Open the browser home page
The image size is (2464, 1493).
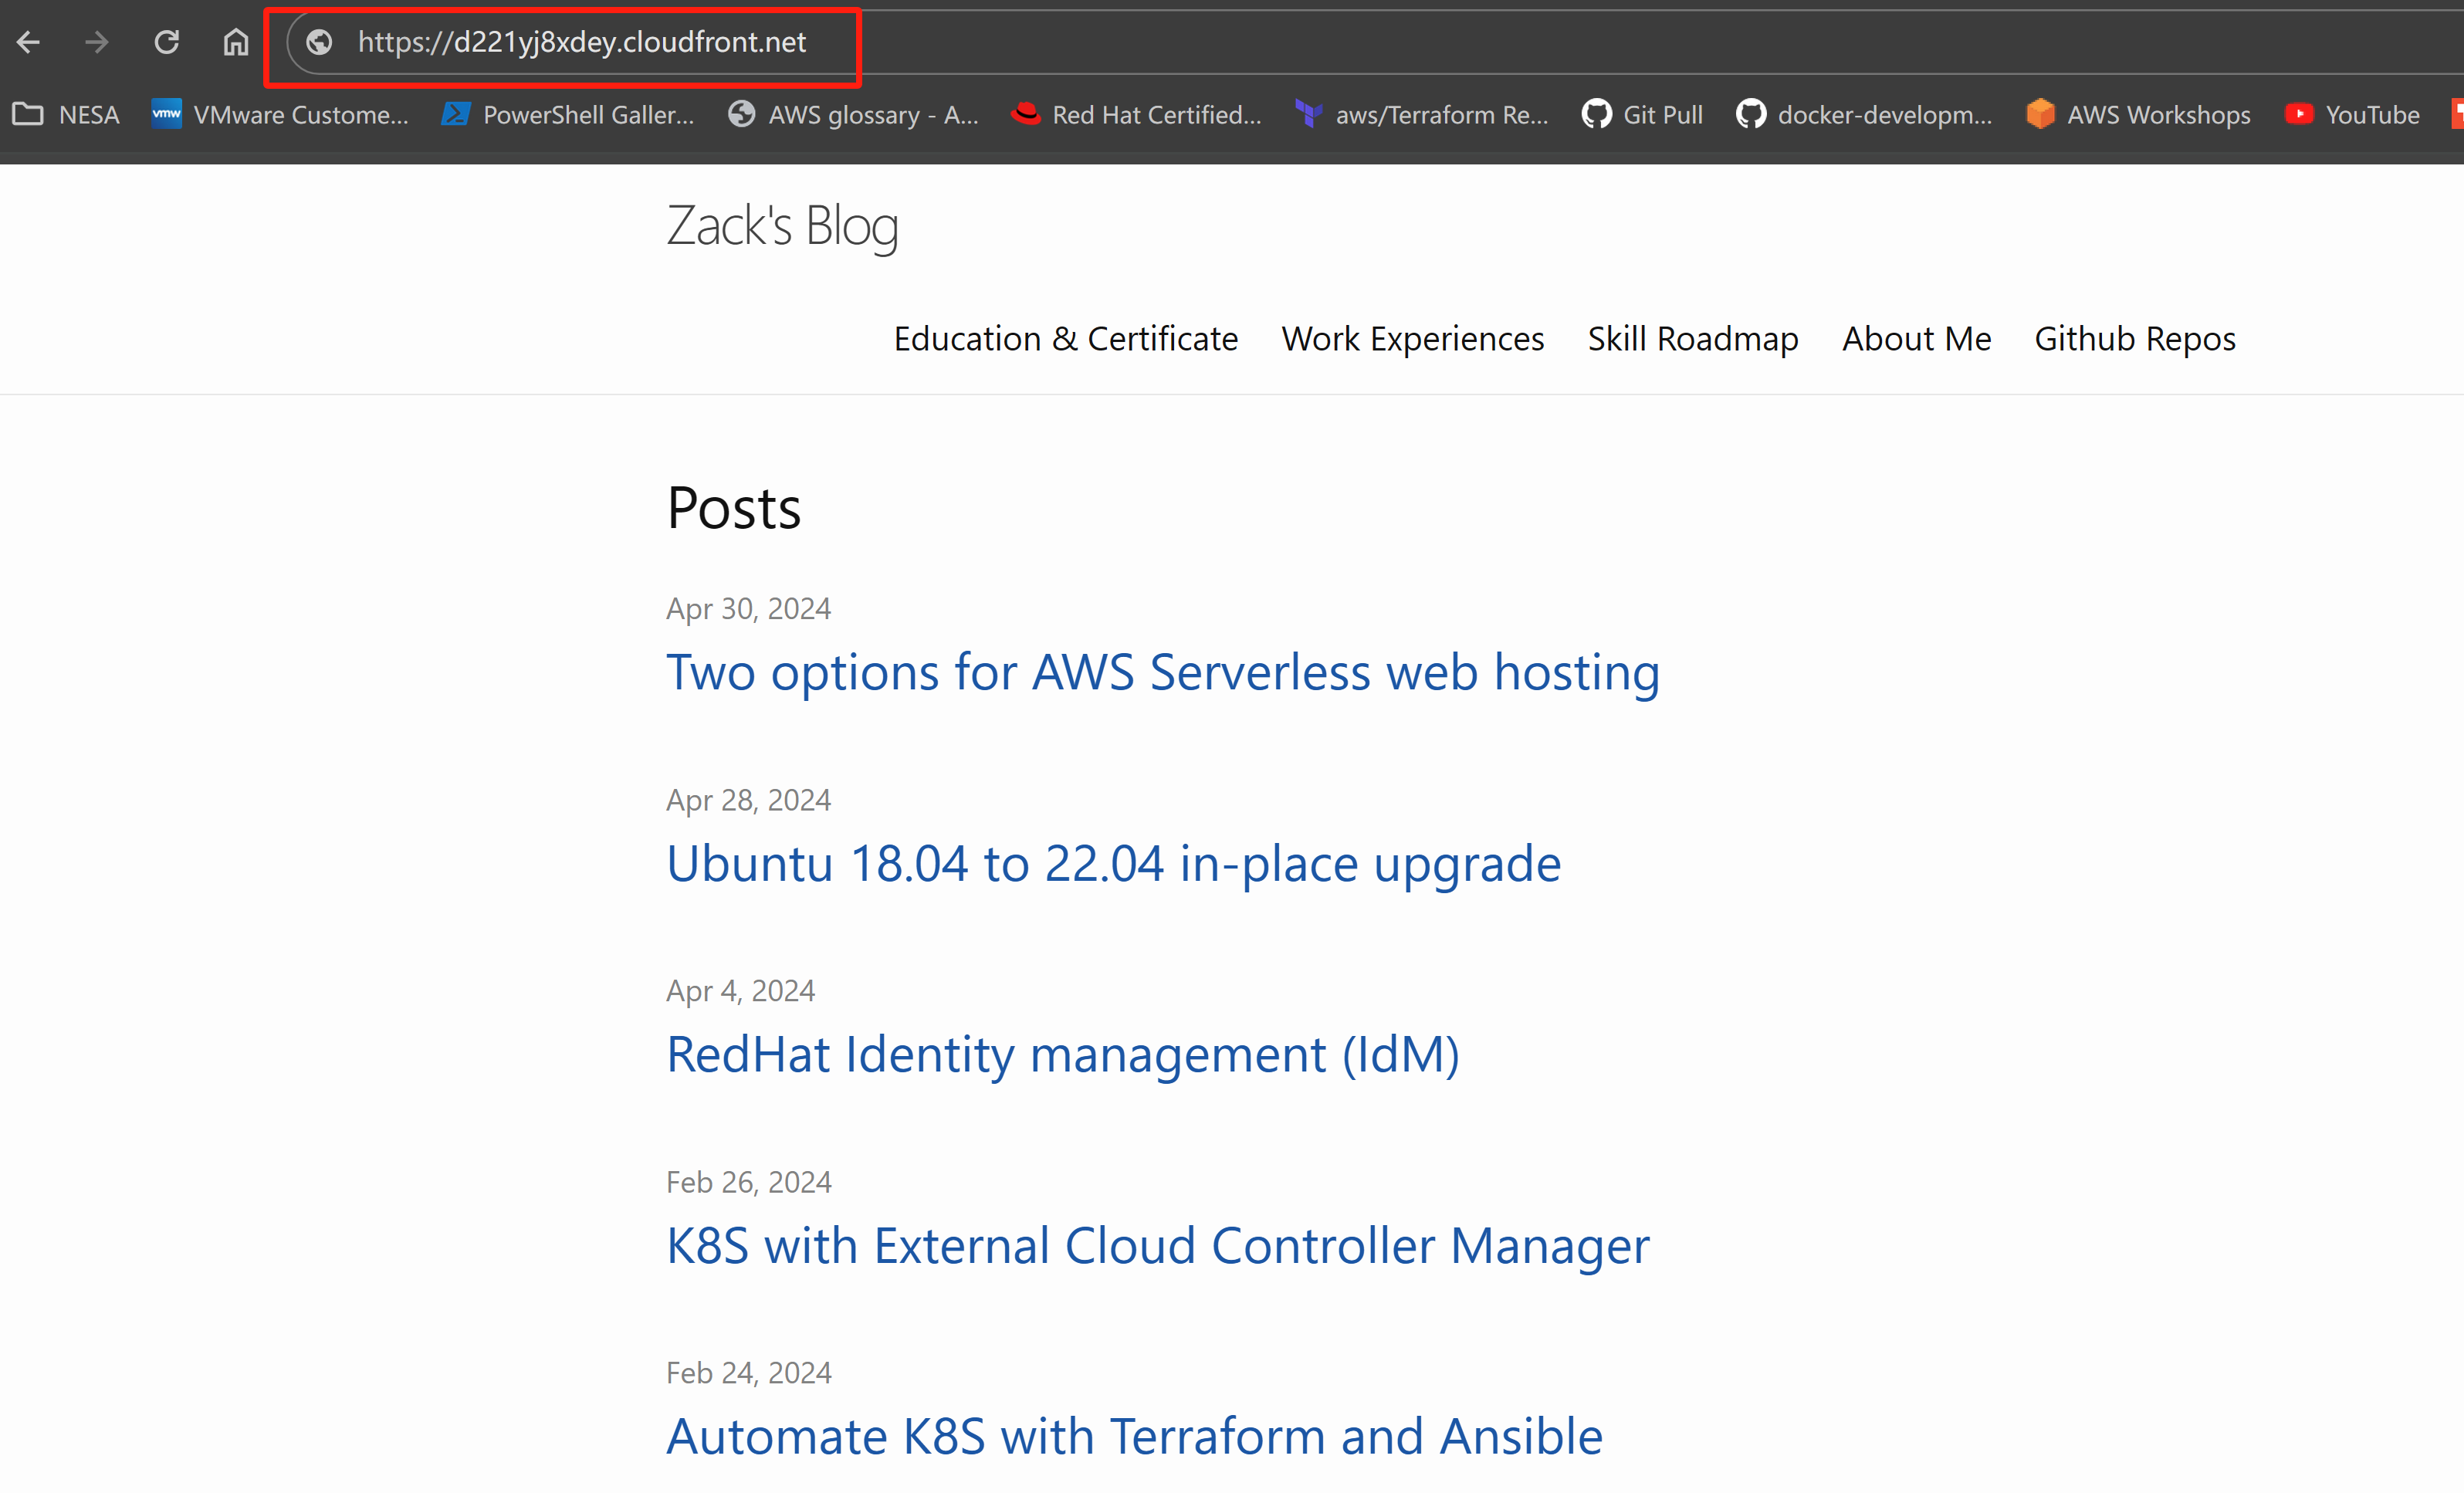click(x=235, y=42)
